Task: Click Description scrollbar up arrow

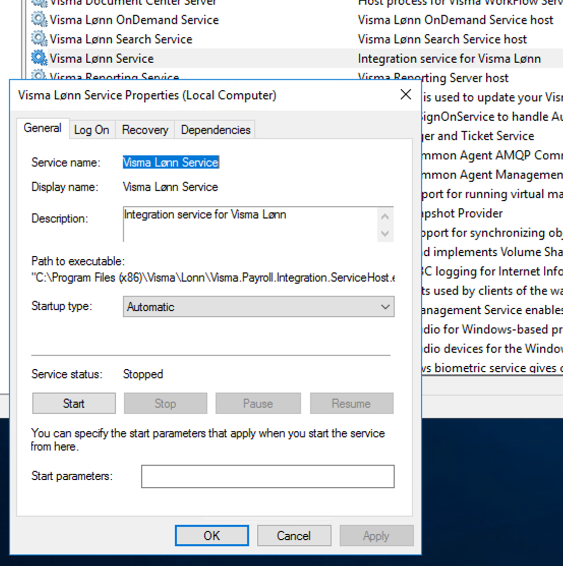Action: [x=385, y=216]
